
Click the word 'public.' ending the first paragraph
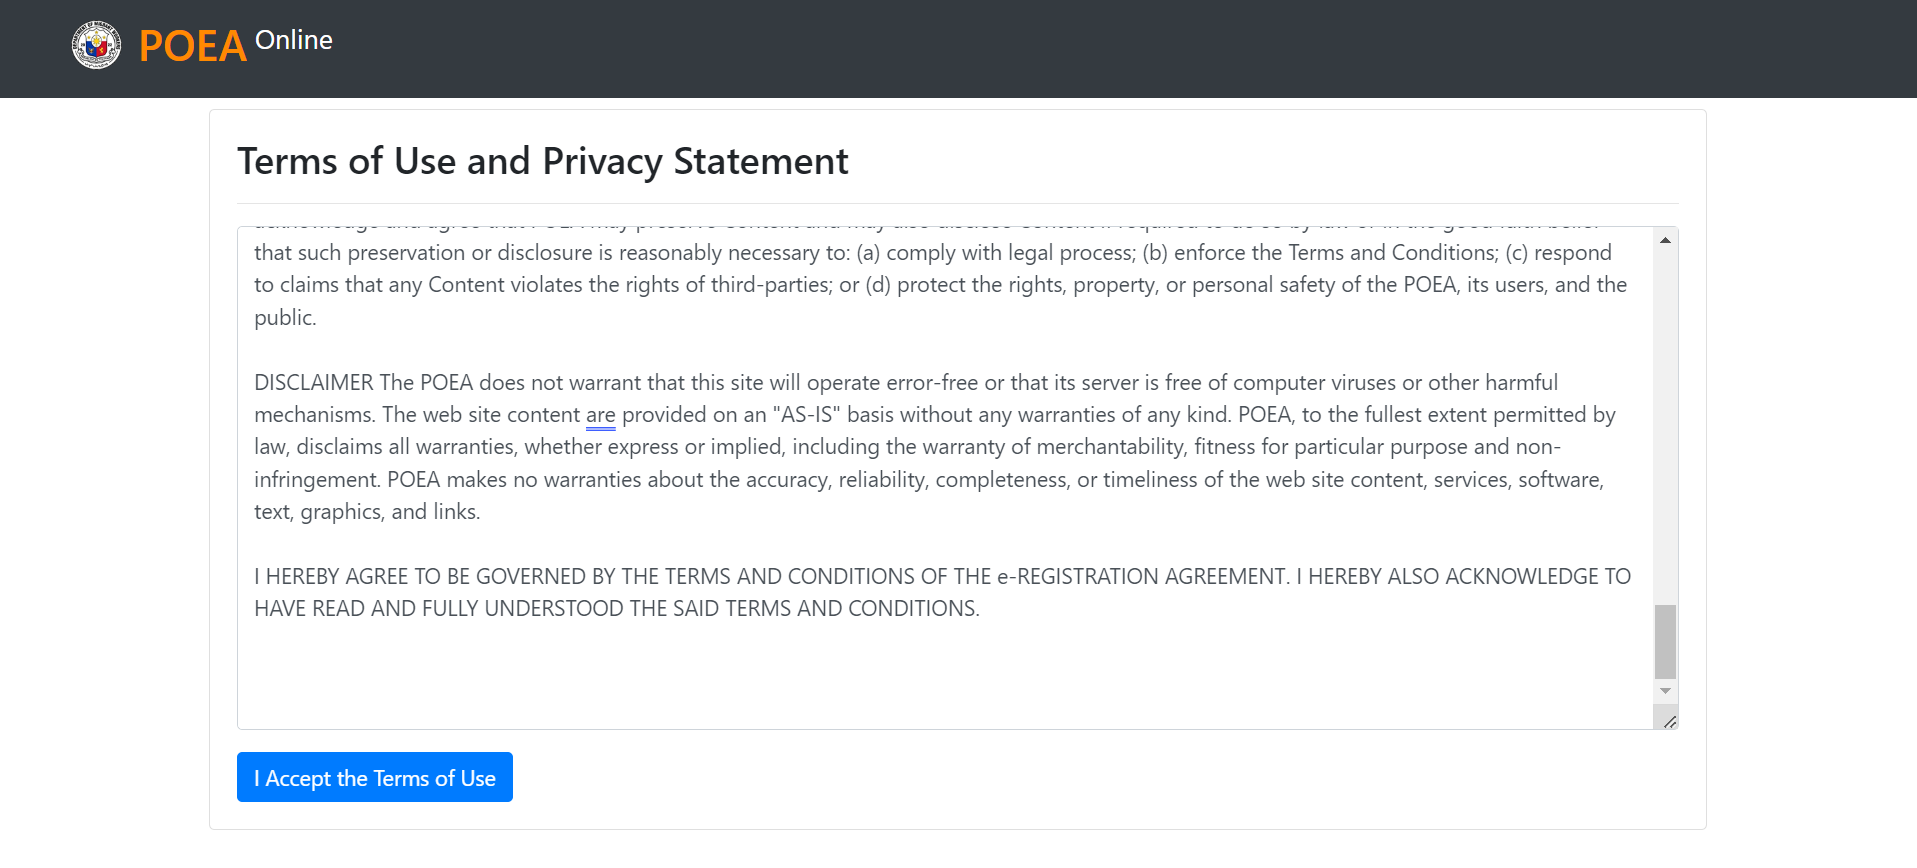click(285, 317)
